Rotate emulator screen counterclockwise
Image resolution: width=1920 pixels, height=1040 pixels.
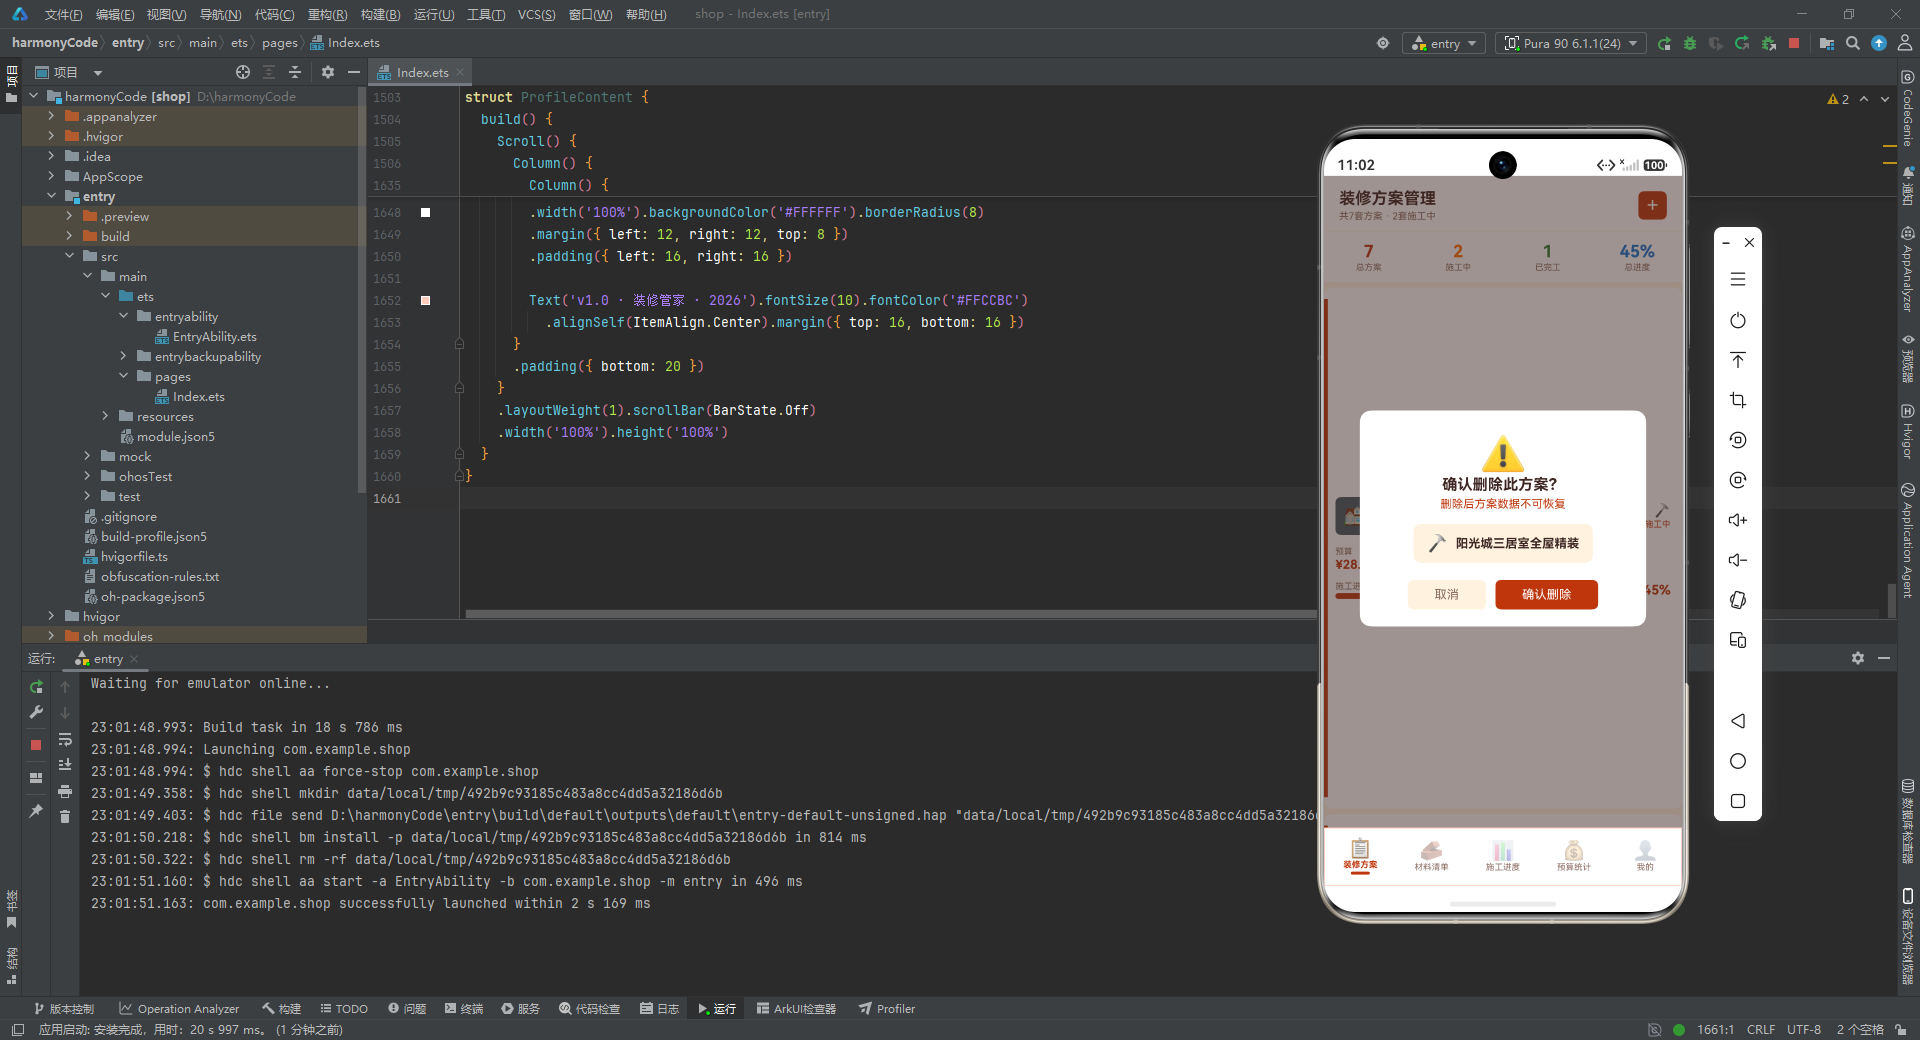point(1738,440)
